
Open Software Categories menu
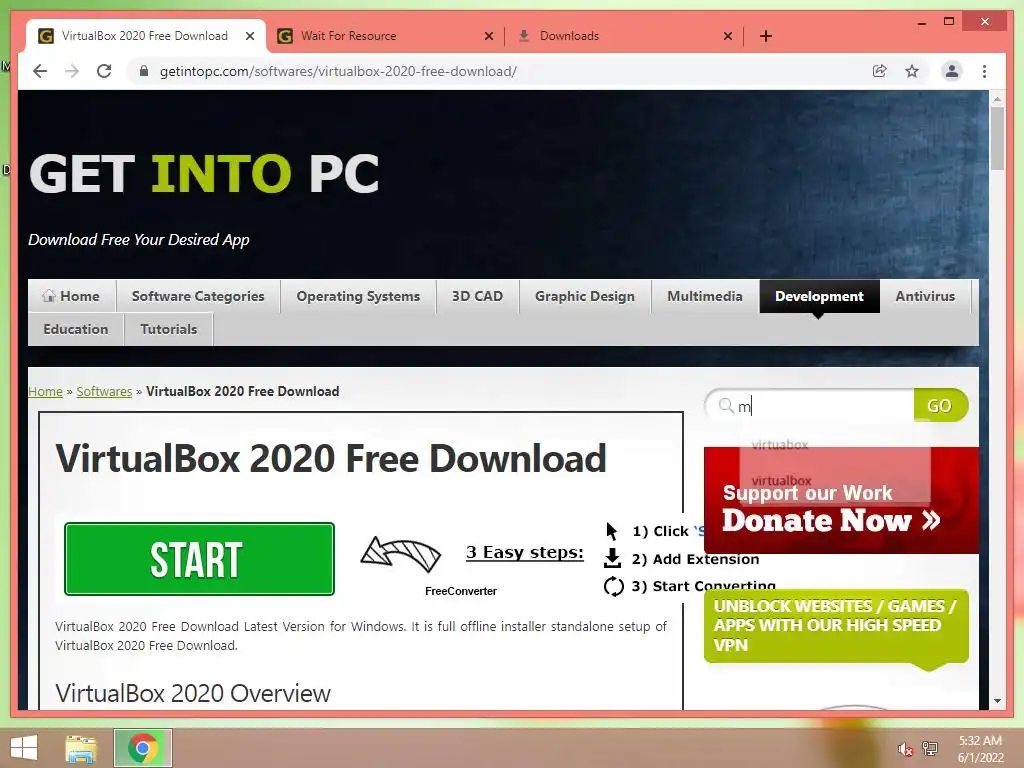tap(198, 296)
